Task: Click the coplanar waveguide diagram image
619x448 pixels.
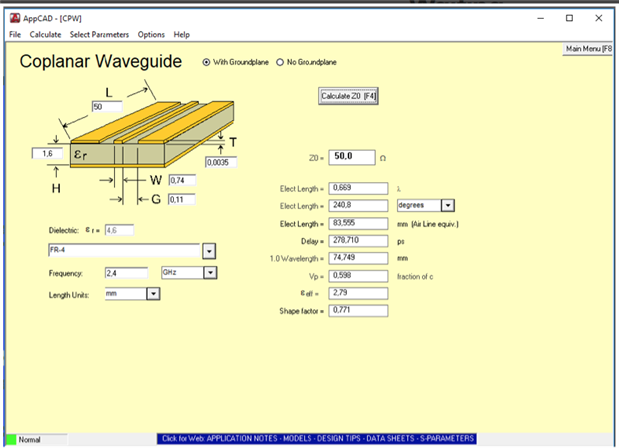Action: click(x=152, y=134)
